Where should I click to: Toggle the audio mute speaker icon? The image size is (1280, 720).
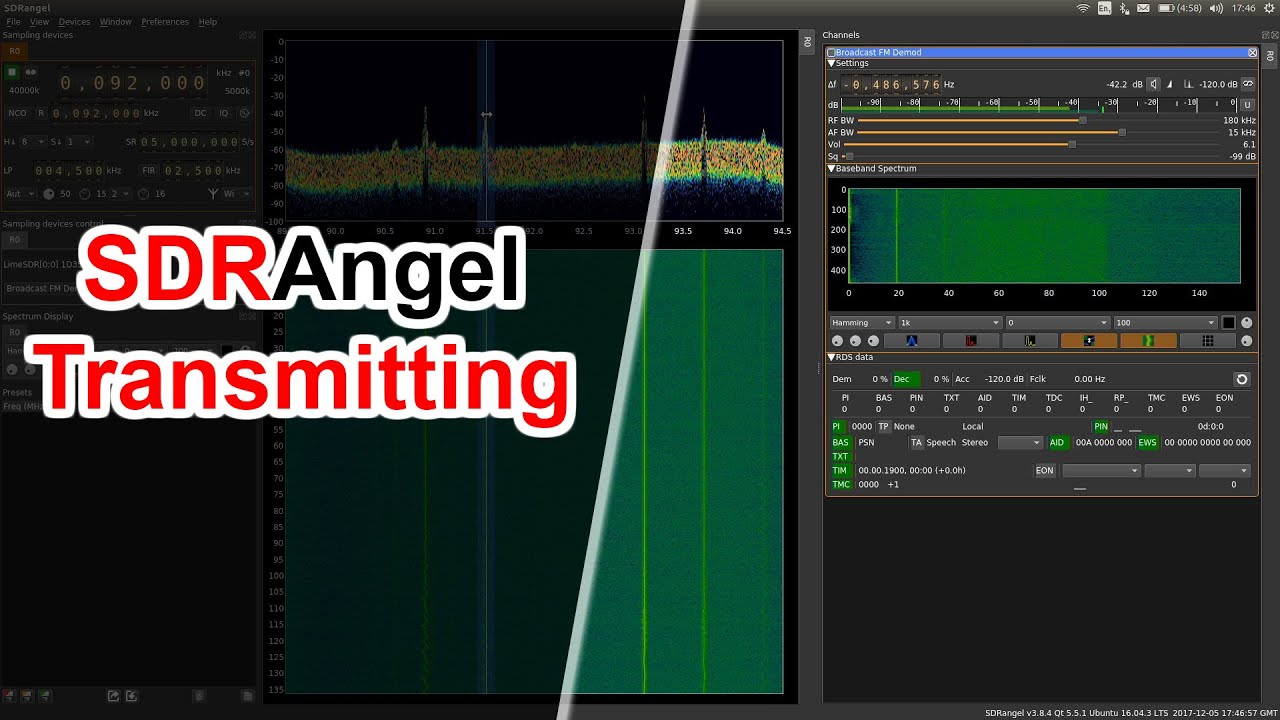(1153, 85)
